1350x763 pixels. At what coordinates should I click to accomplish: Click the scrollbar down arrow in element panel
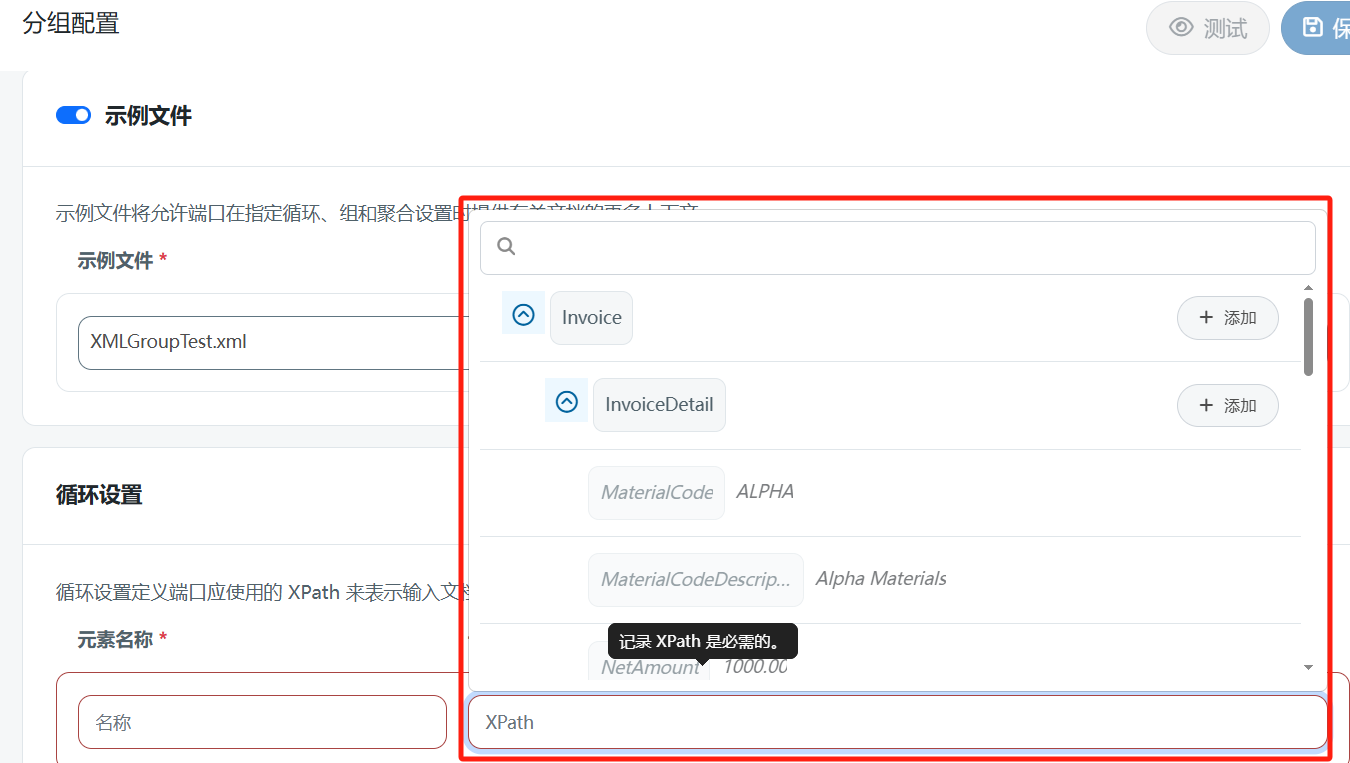pyautogui.click(x=1309, y=666)
